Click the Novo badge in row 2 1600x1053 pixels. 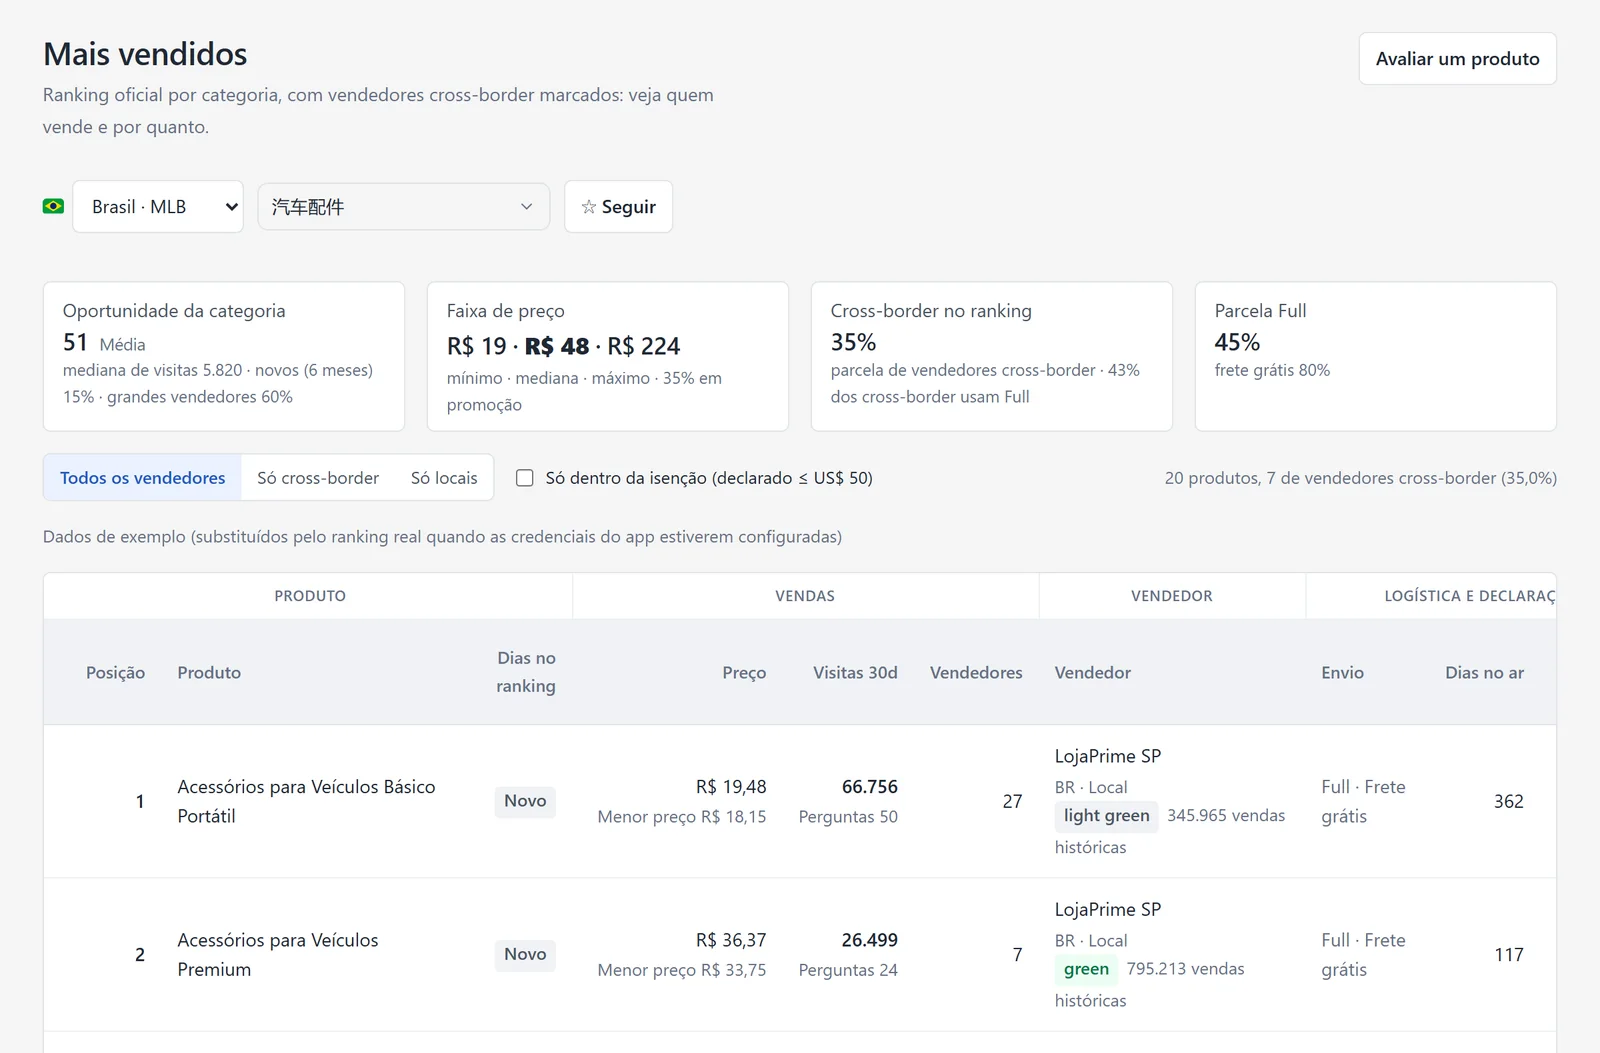(x=525, y=954)
